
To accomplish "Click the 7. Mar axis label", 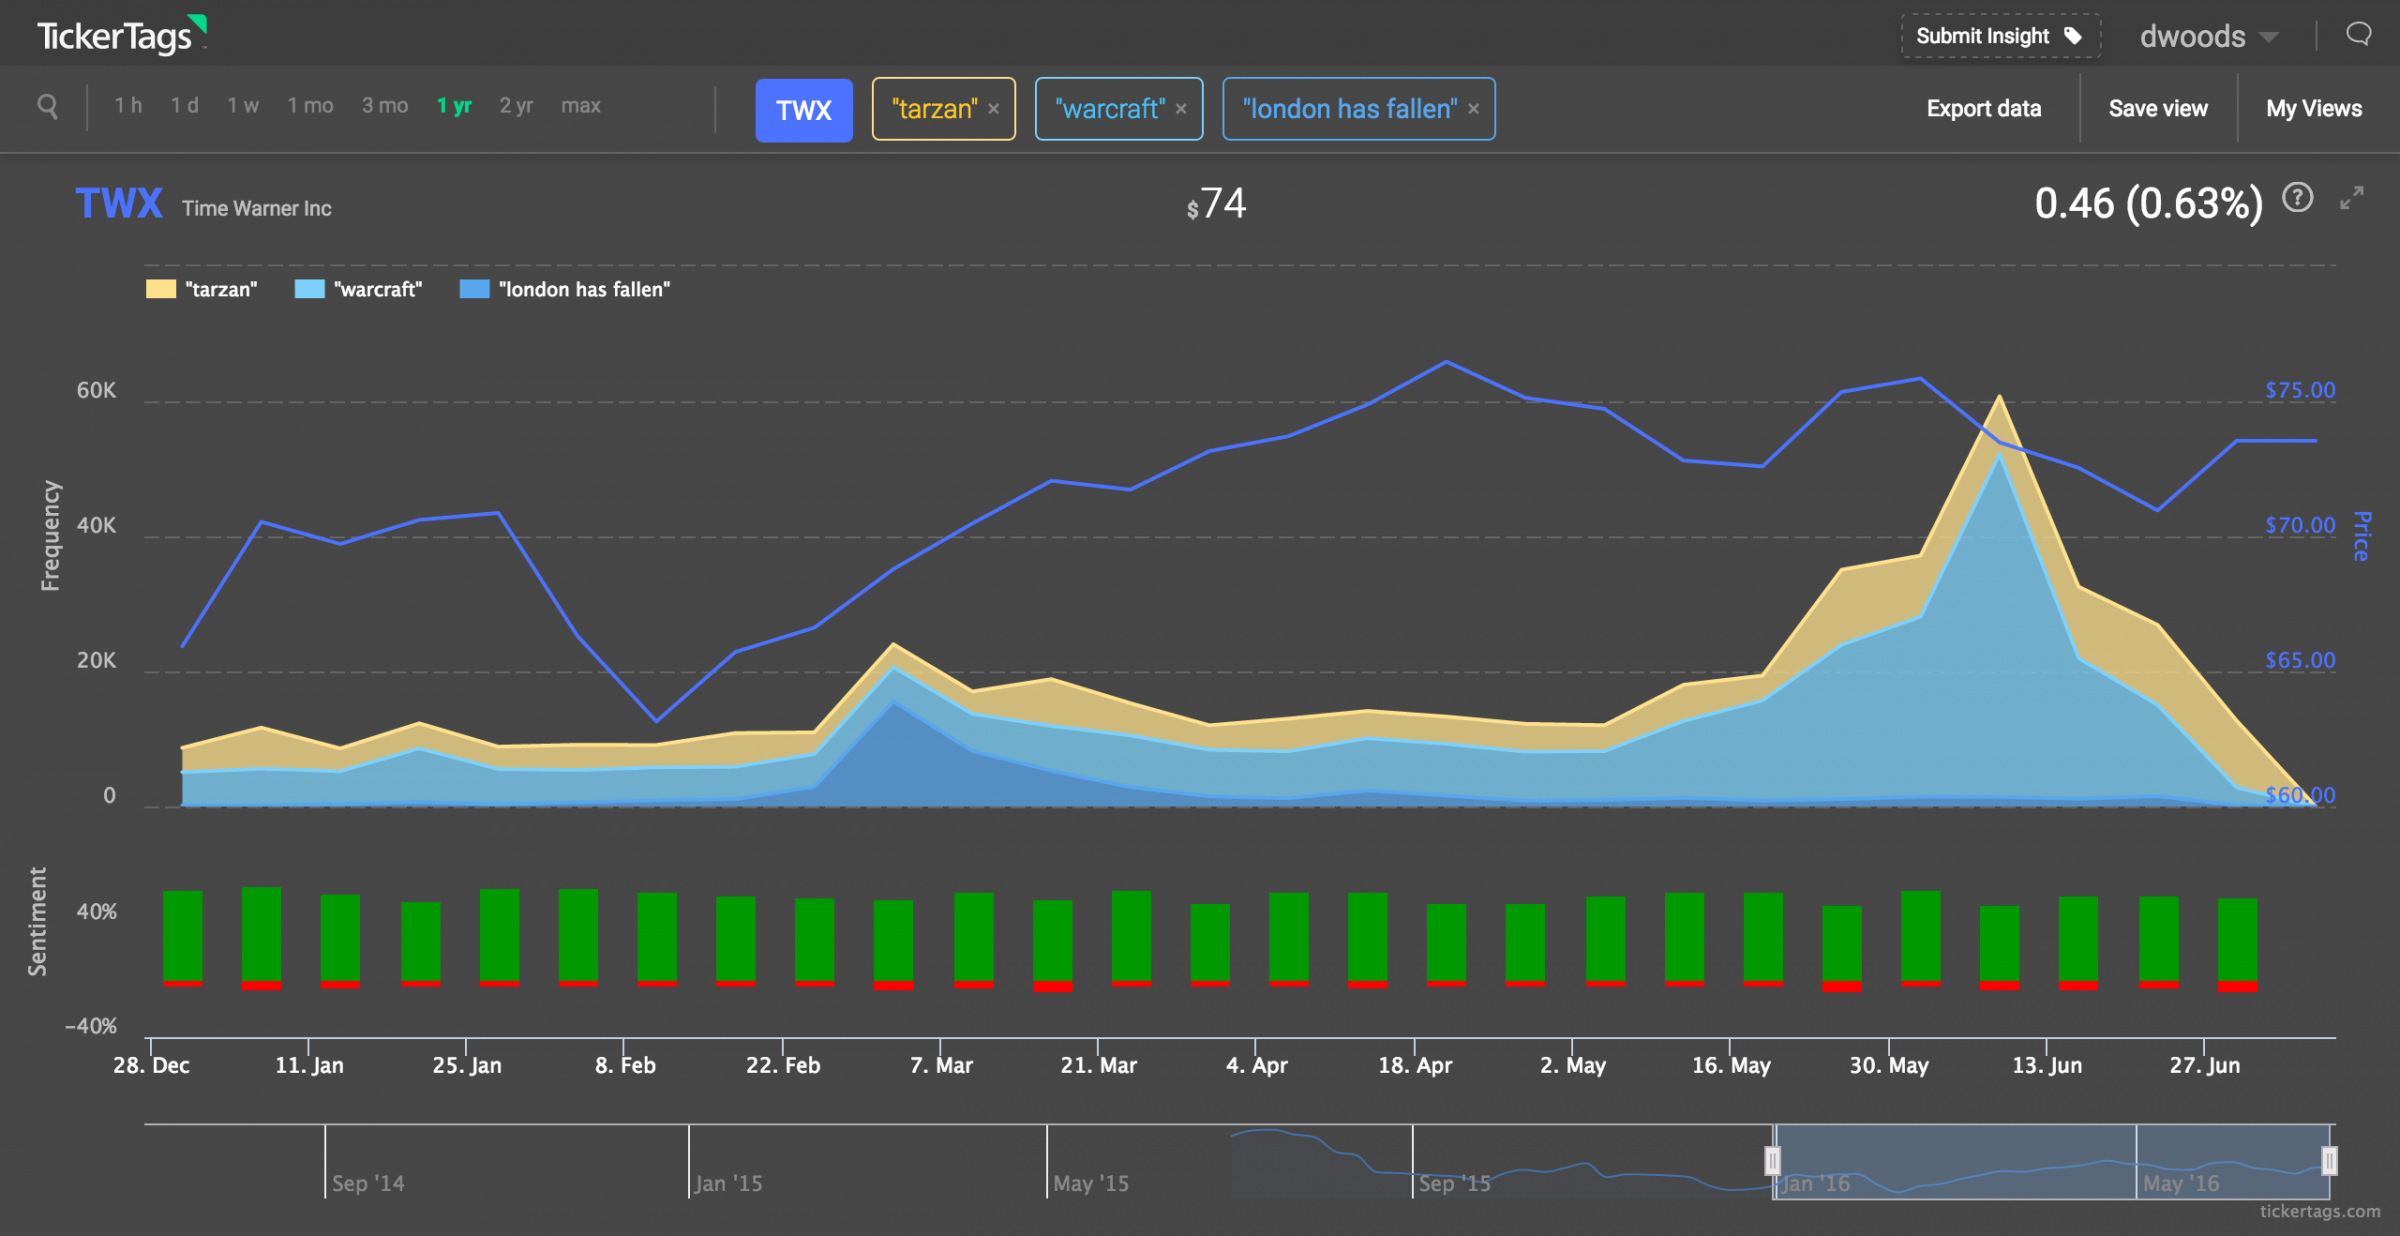I will (x=941, y=1065).
